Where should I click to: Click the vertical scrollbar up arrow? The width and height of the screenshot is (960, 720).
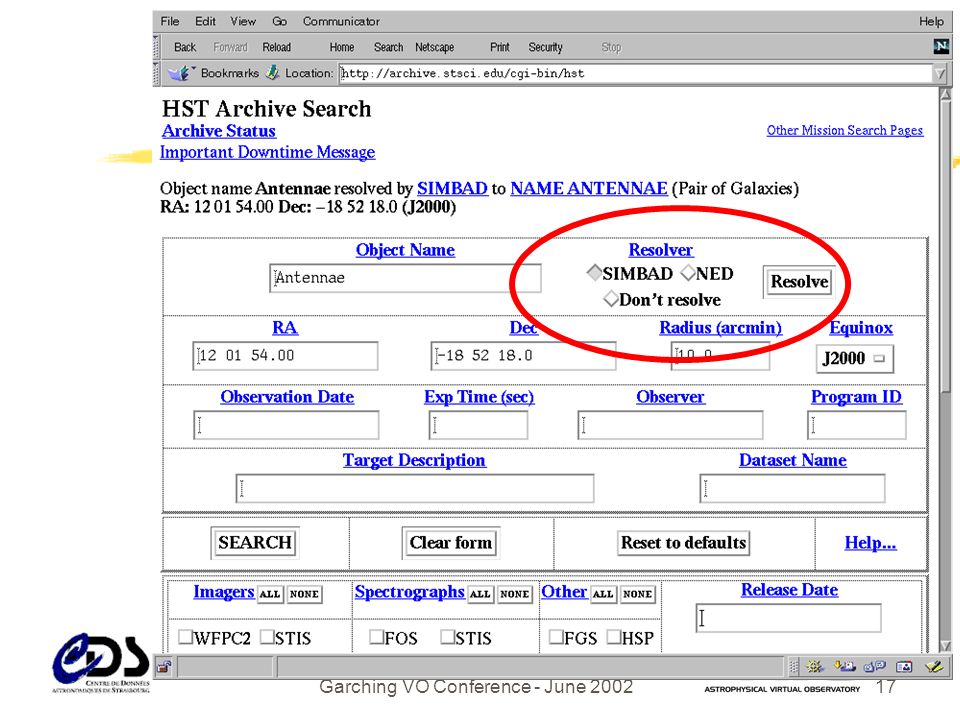[x=945, y=94]
